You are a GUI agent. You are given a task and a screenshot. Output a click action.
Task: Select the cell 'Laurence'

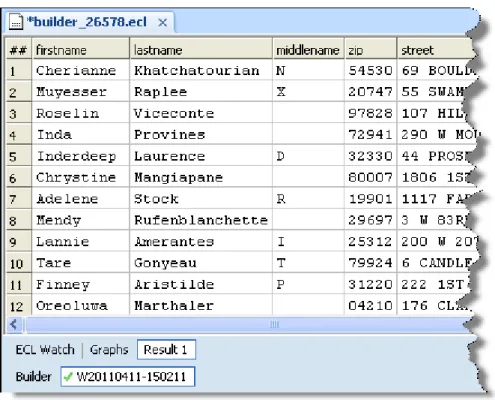click(x=201, y=156)
